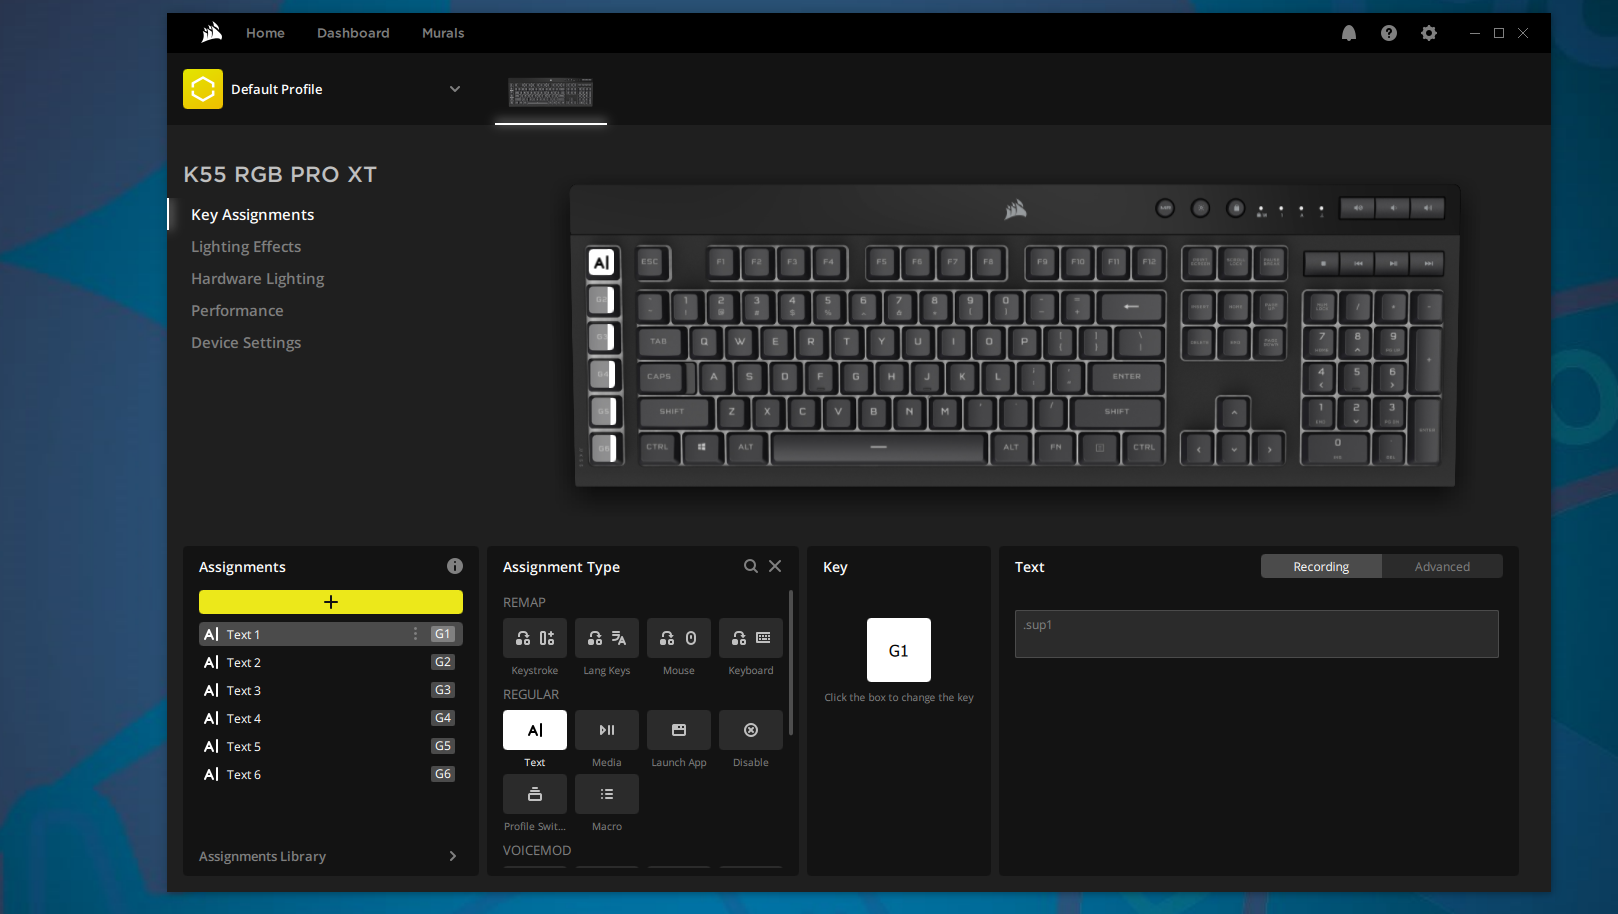Select the F1 key on the keyboard image
The width and height of the screenshot is (1618, 914).
[721, 262]
